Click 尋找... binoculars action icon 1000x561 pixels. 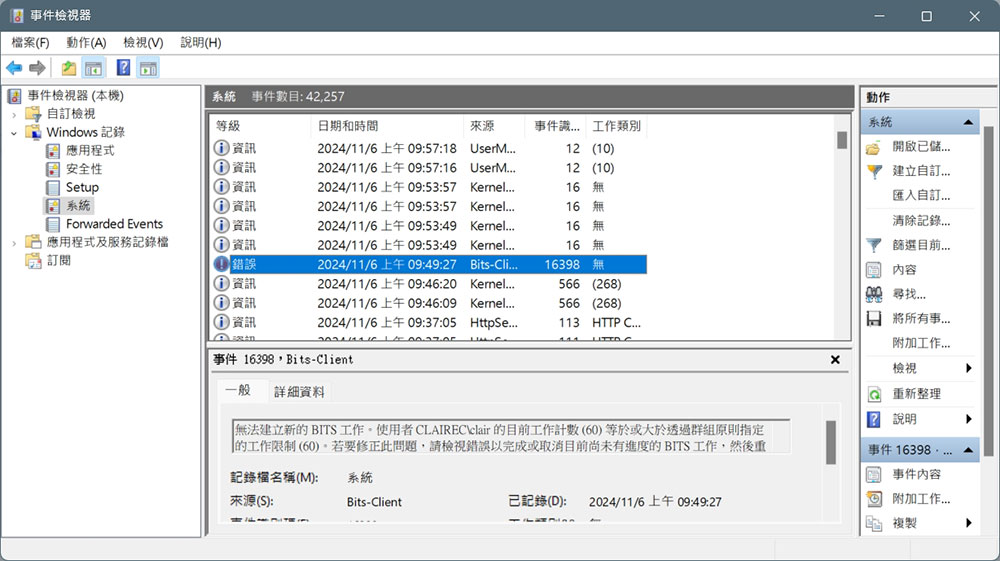(874, 294)
